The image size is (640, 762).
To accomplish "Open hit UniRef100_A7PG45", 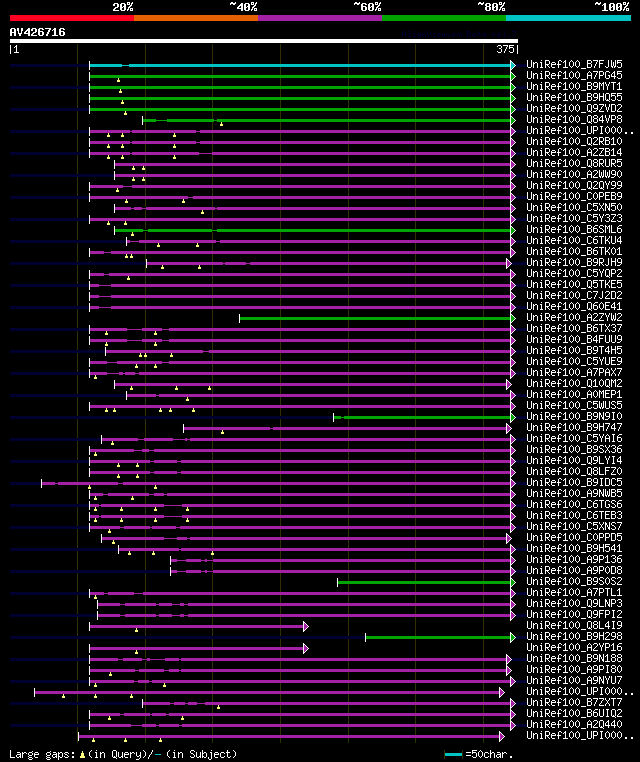I will click(574, 75).
